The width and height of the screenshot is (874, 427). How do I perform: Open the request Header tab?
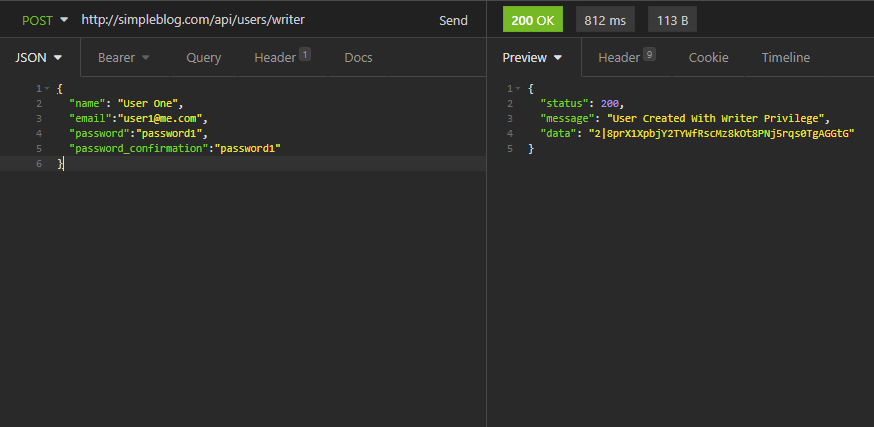point(282,57)
